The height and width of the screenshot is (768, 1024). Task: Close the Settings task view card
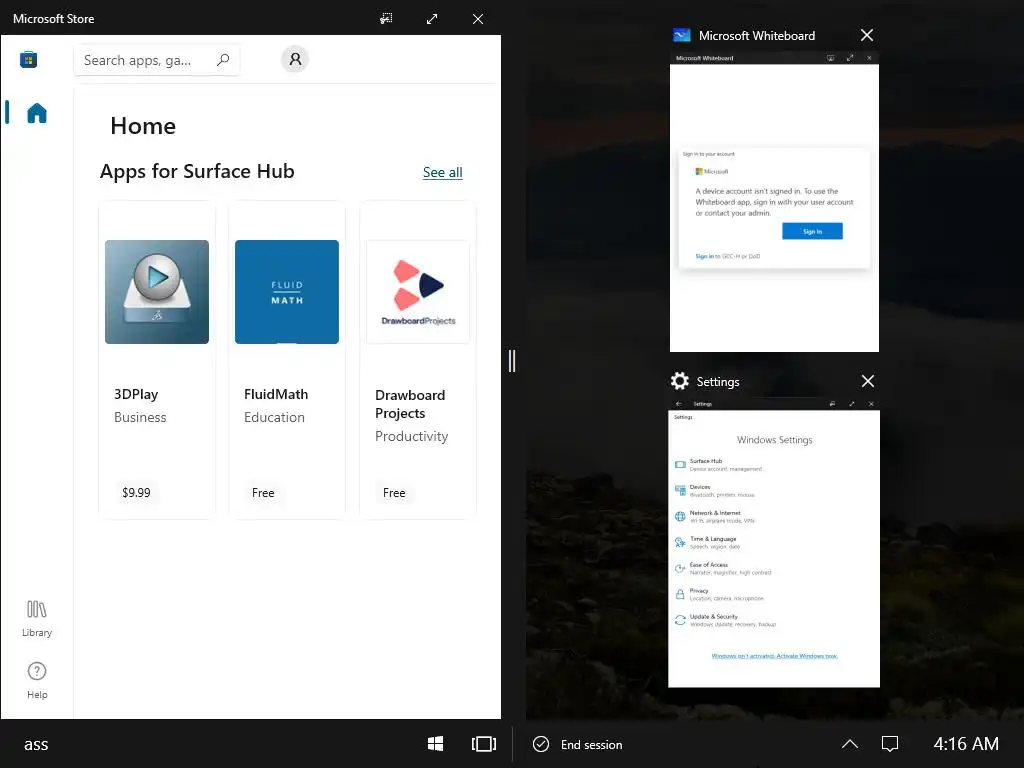867,381
